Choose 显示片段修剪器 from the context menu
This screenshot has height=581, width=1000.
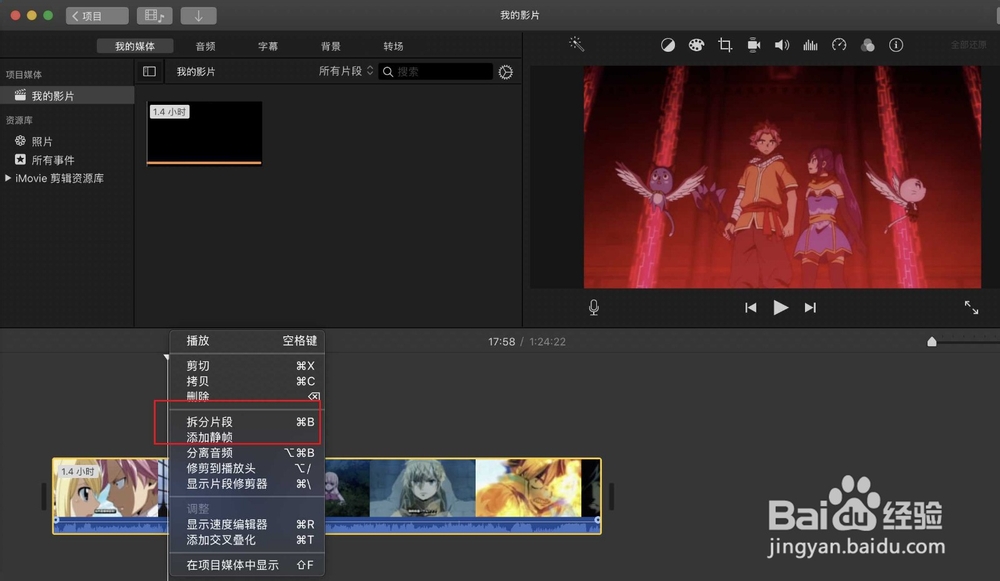[x=247, y=483]
